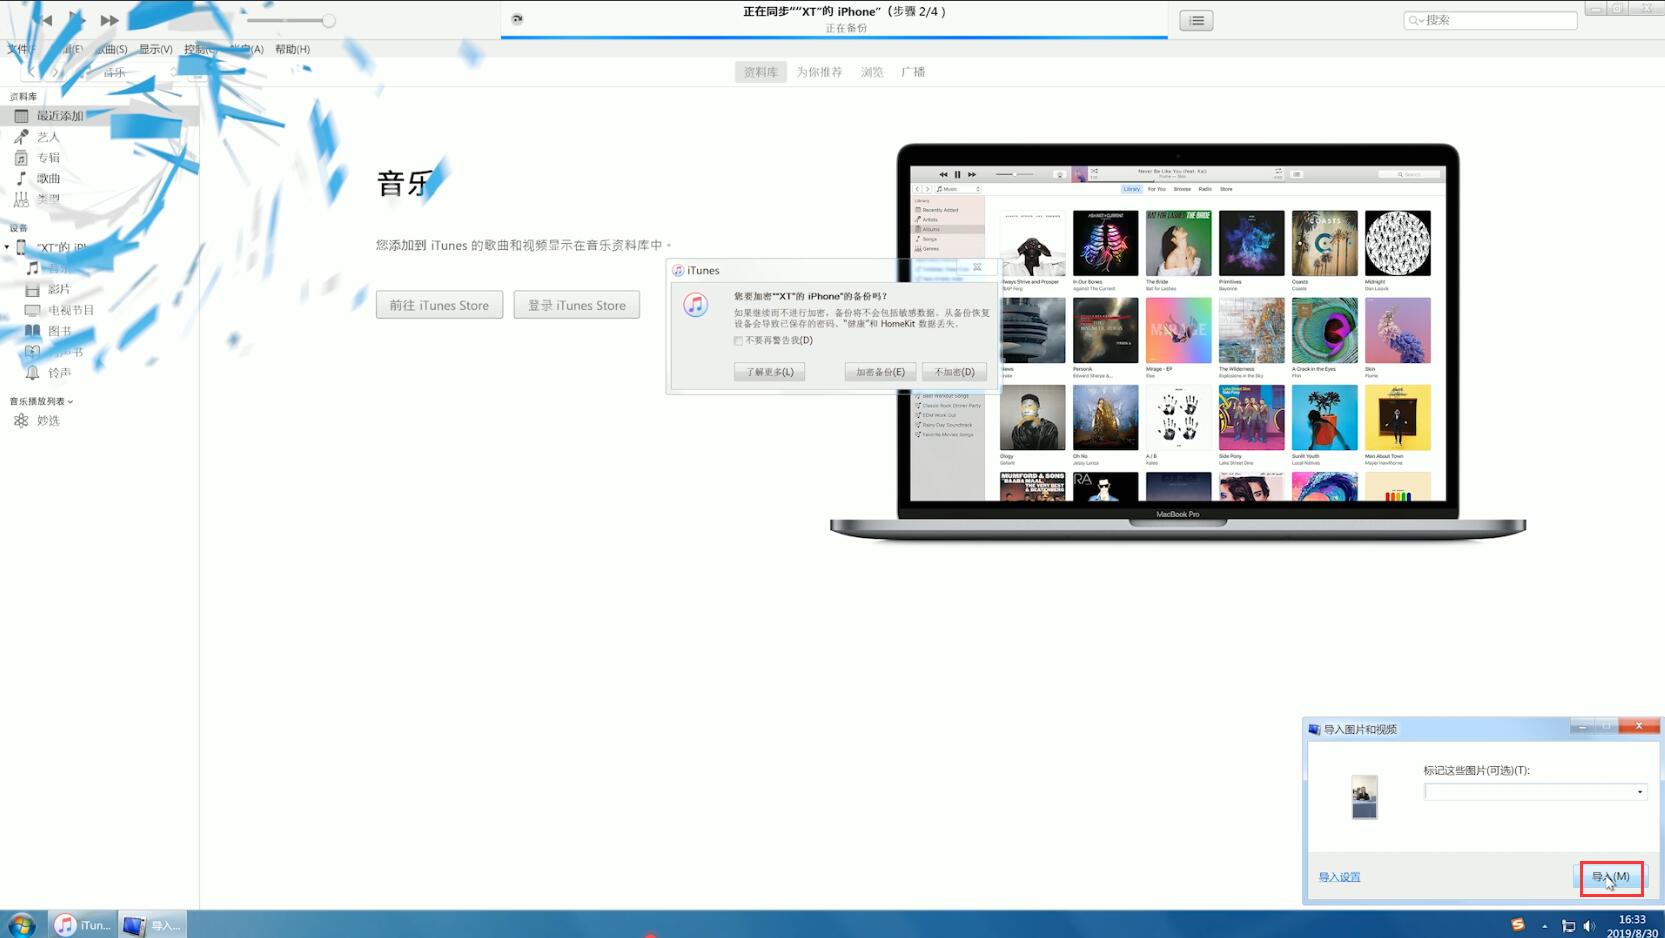1665x938 pixels.
Task: Click the 图书 books icon
Action: tap(32, 331)
